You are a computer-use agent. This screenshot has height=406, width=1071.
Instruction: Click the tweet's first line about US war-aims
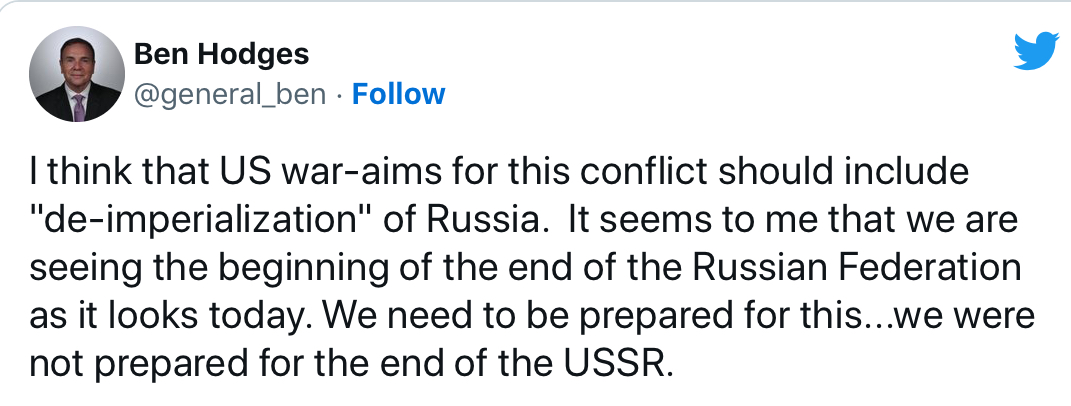tap(499, 172)
